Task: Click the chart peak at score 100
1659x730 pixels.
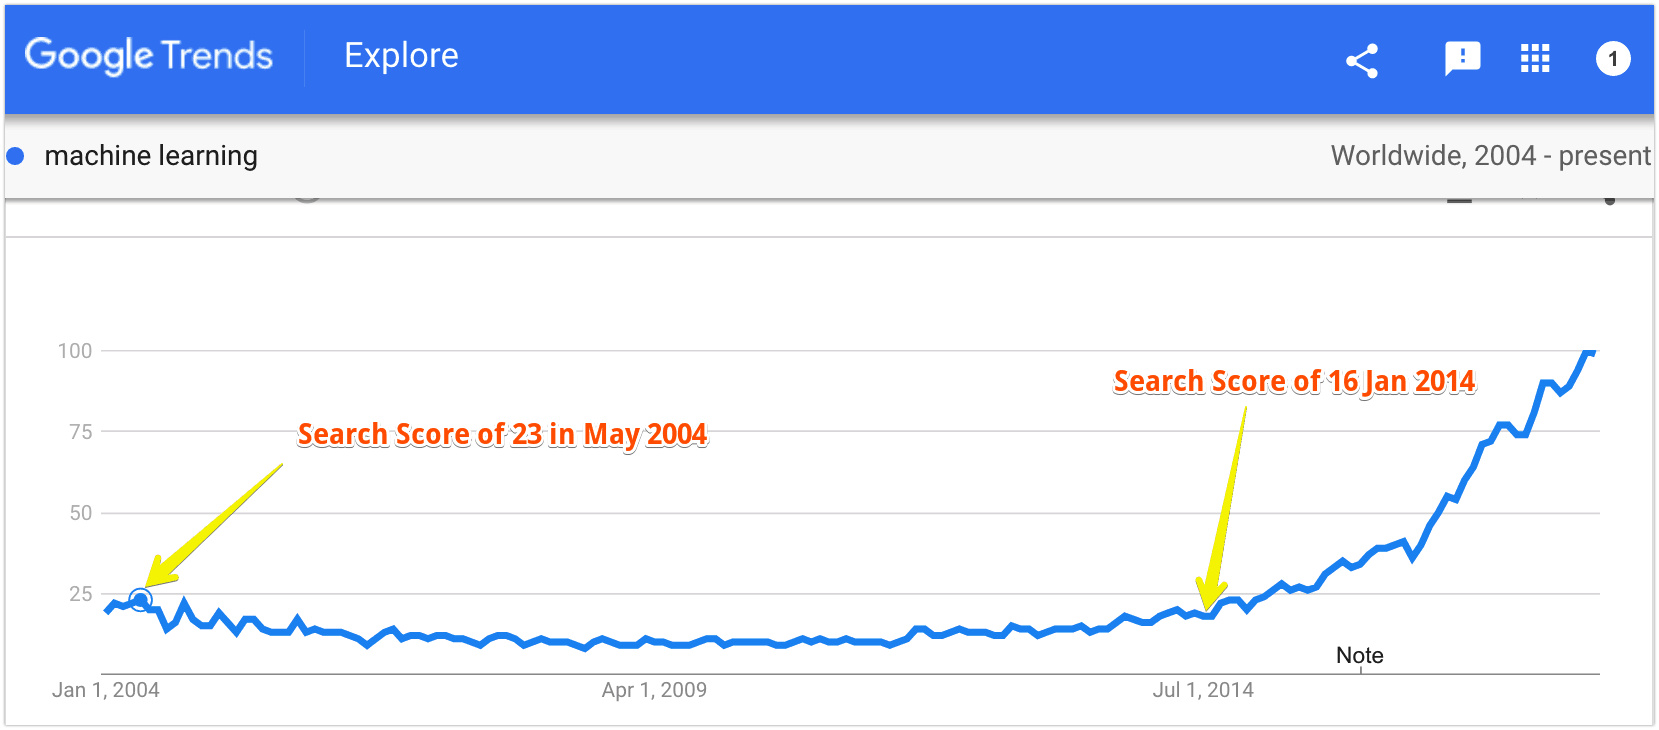Action: (x=1589, y=352)
